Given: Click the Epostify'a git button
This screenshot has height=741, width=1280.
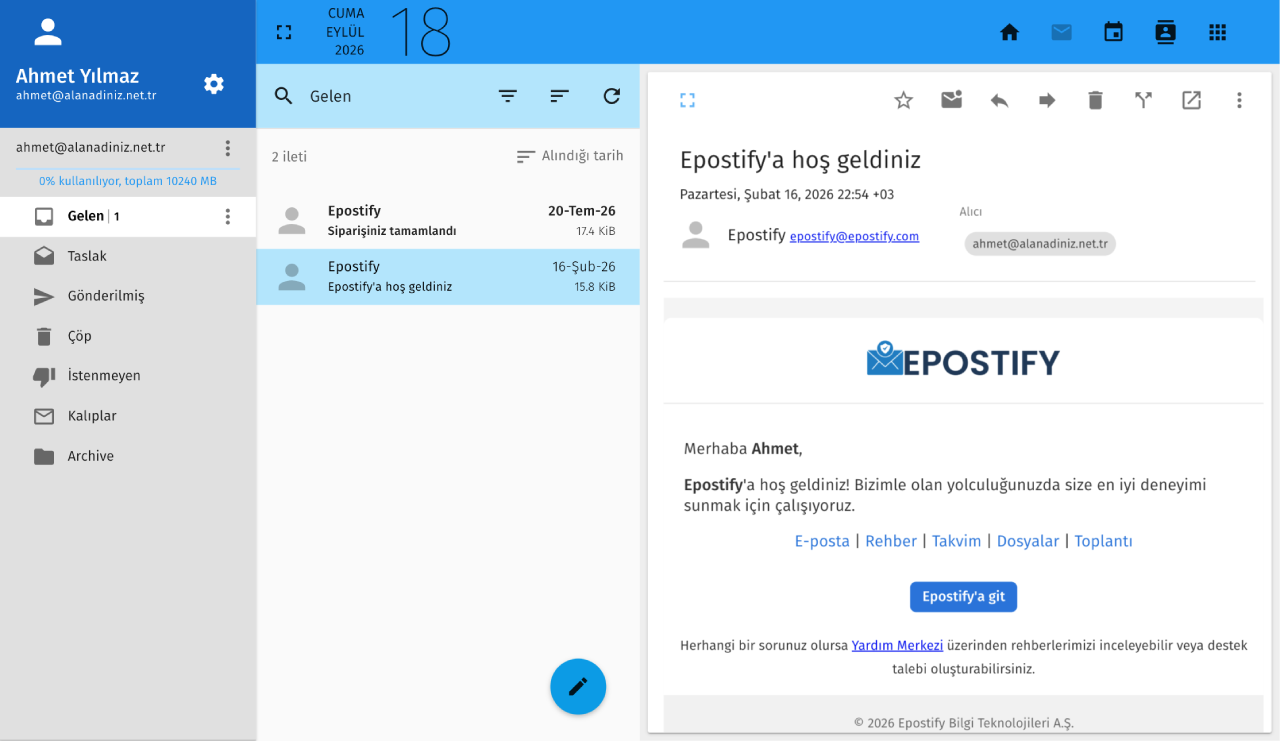Looking at the screenshot, I should point(964,597).
